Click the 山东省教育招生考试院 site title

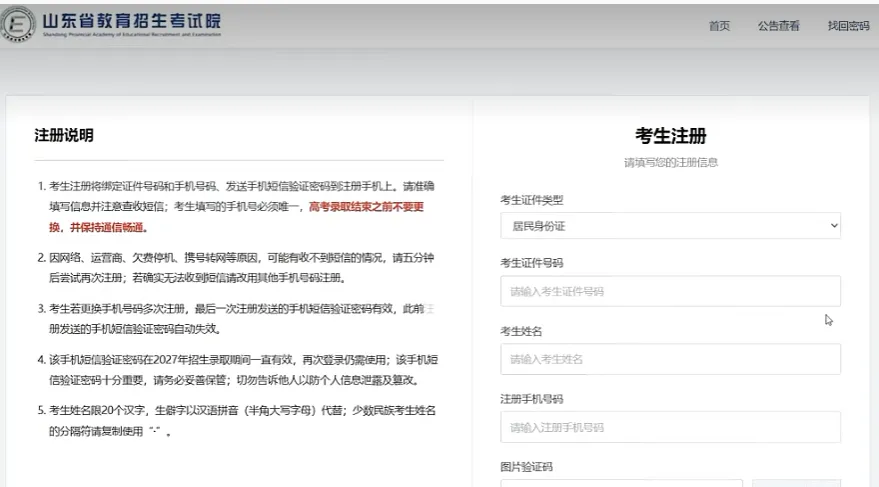point(132,21)
